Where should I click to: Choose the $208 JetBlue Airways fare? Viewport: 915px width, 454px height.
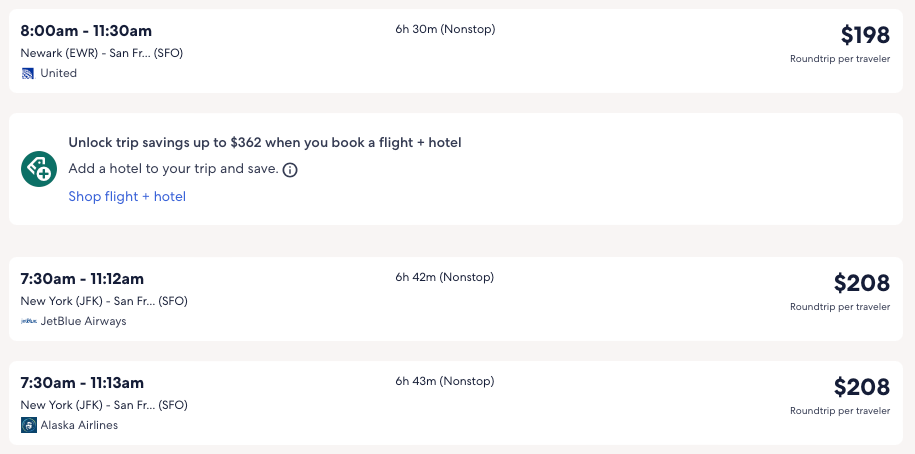(861, 283)
